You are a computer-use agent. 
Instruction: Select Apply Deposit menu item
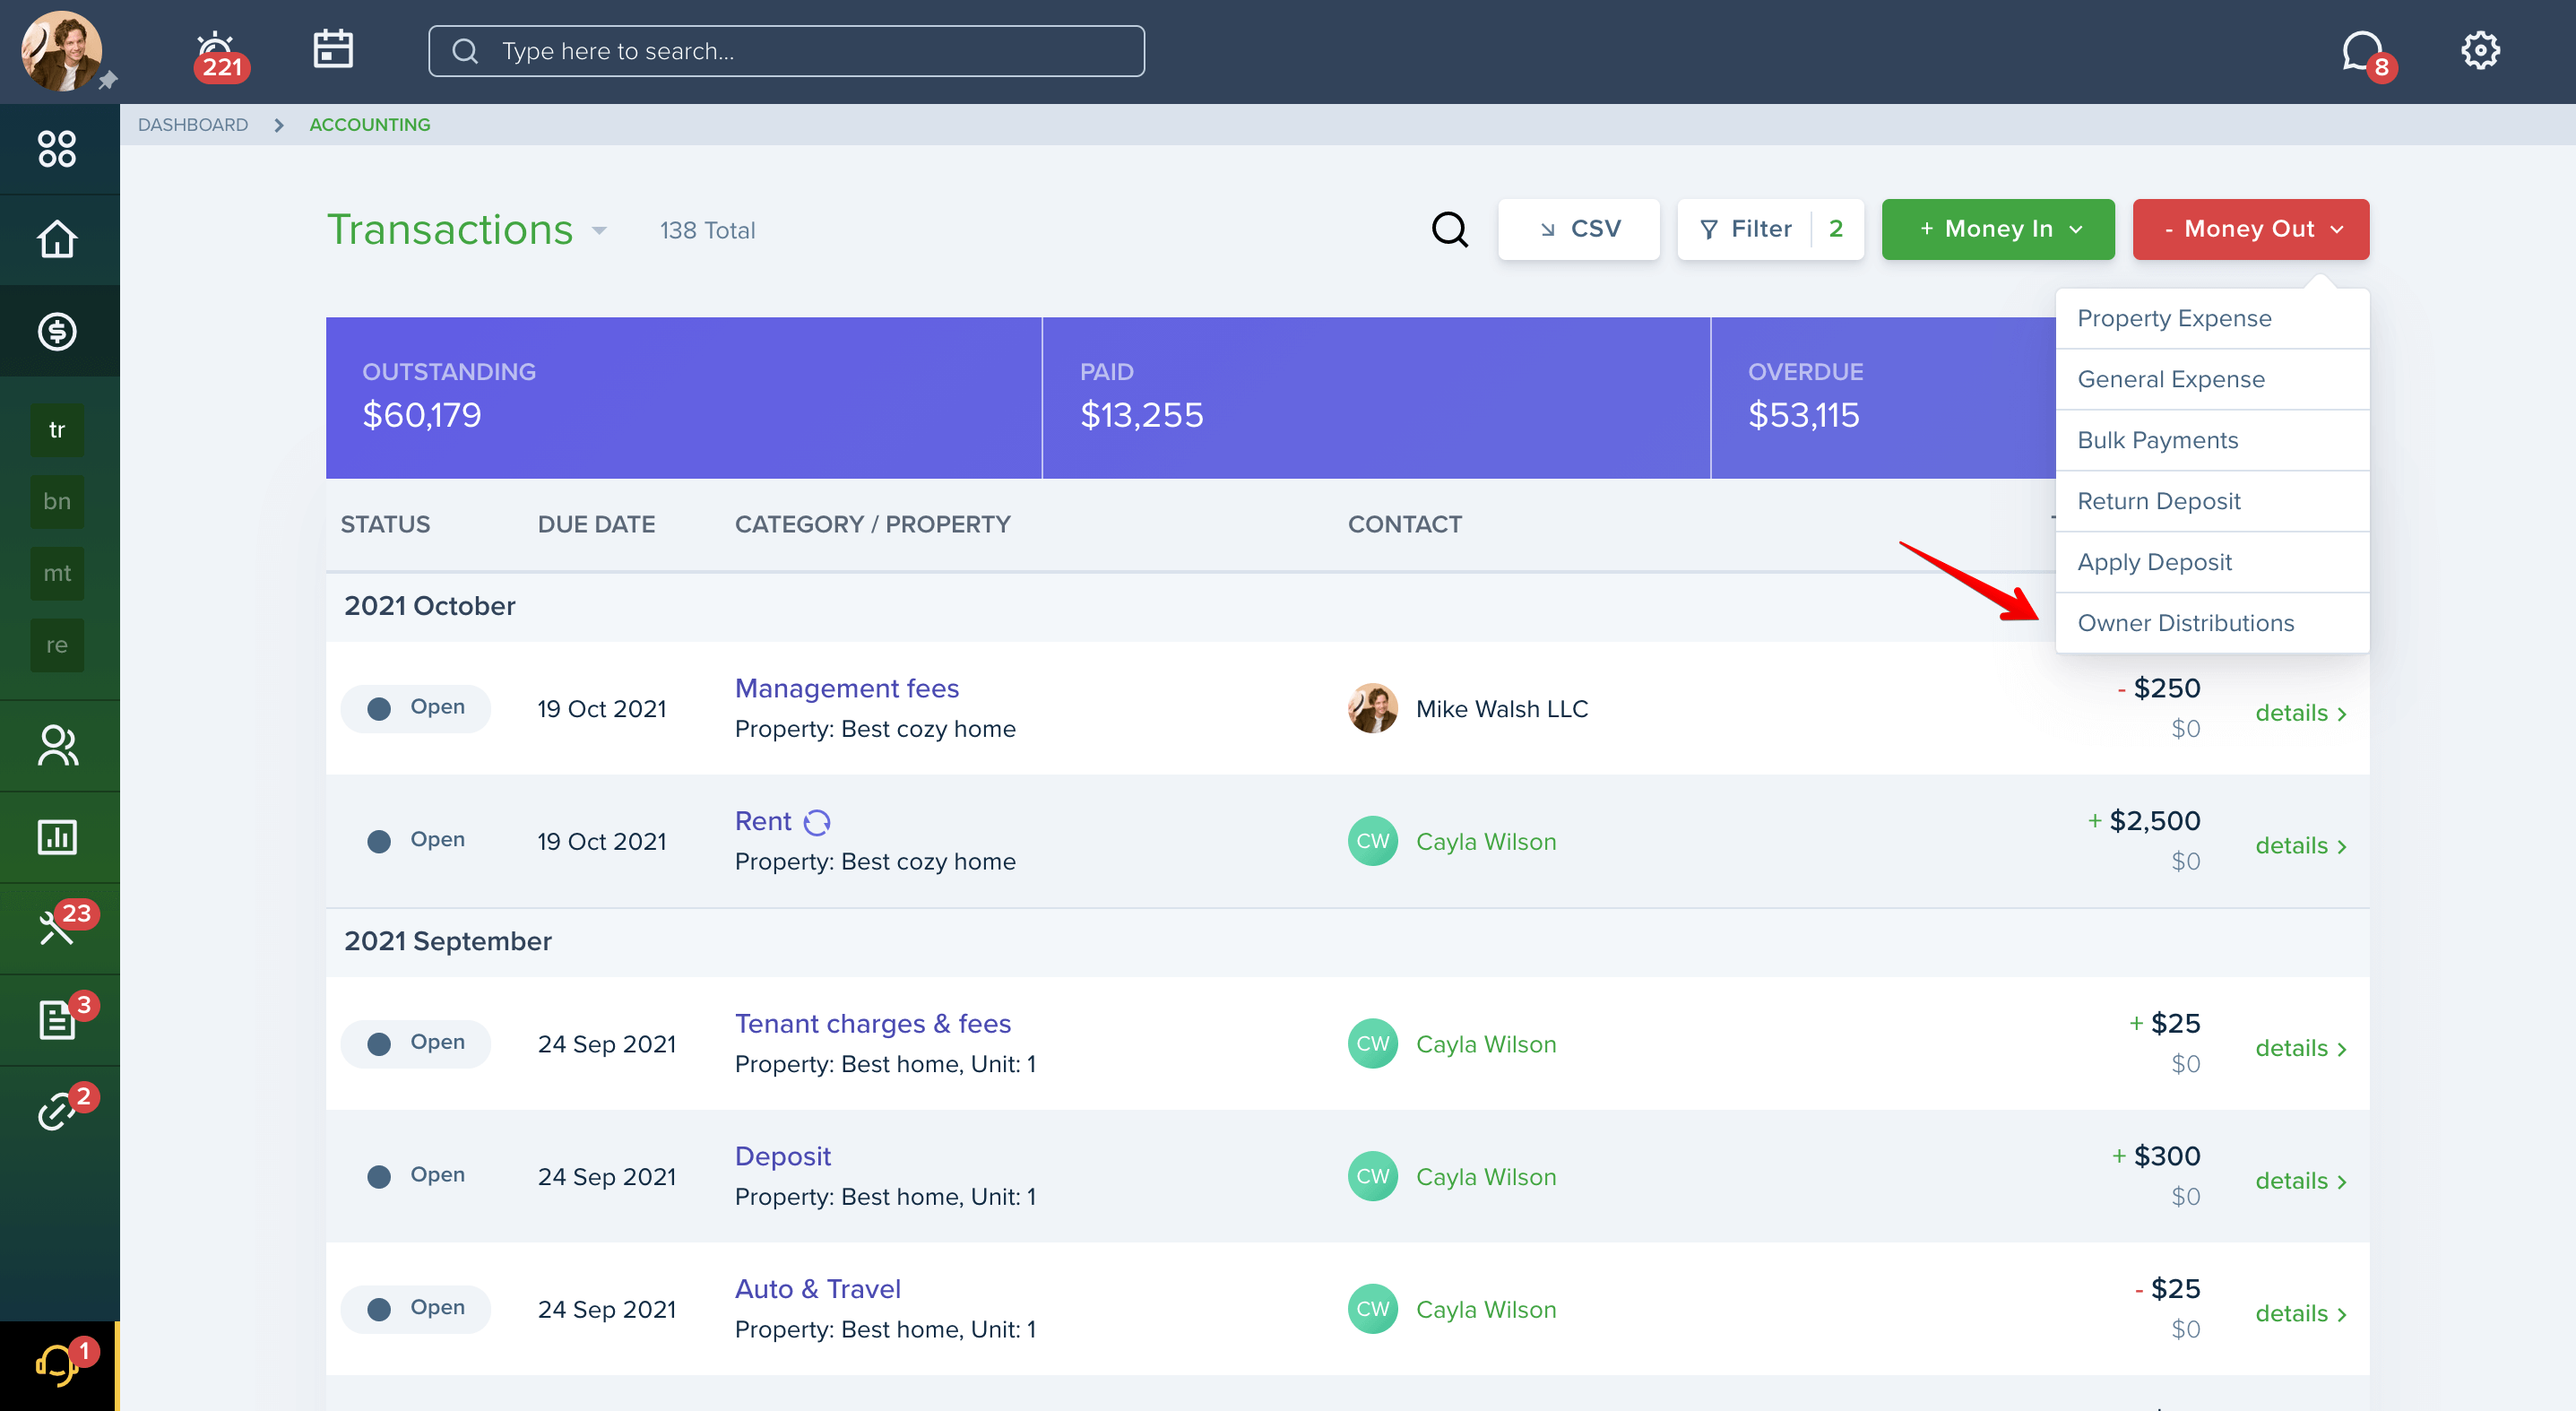[2211, 562]
